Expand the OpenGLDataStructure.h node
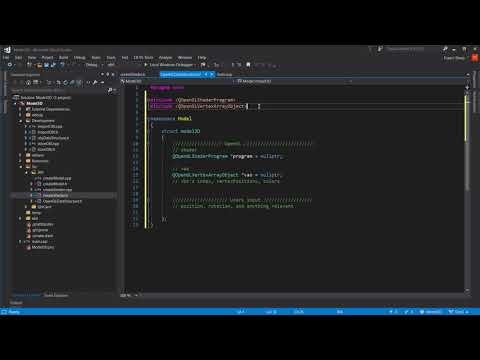Image resolution: width=480 pixels, height=360 pixels. pos(32,201)
